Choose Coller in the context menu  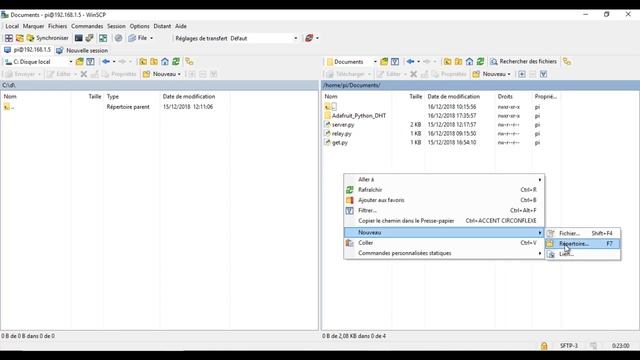444,242
